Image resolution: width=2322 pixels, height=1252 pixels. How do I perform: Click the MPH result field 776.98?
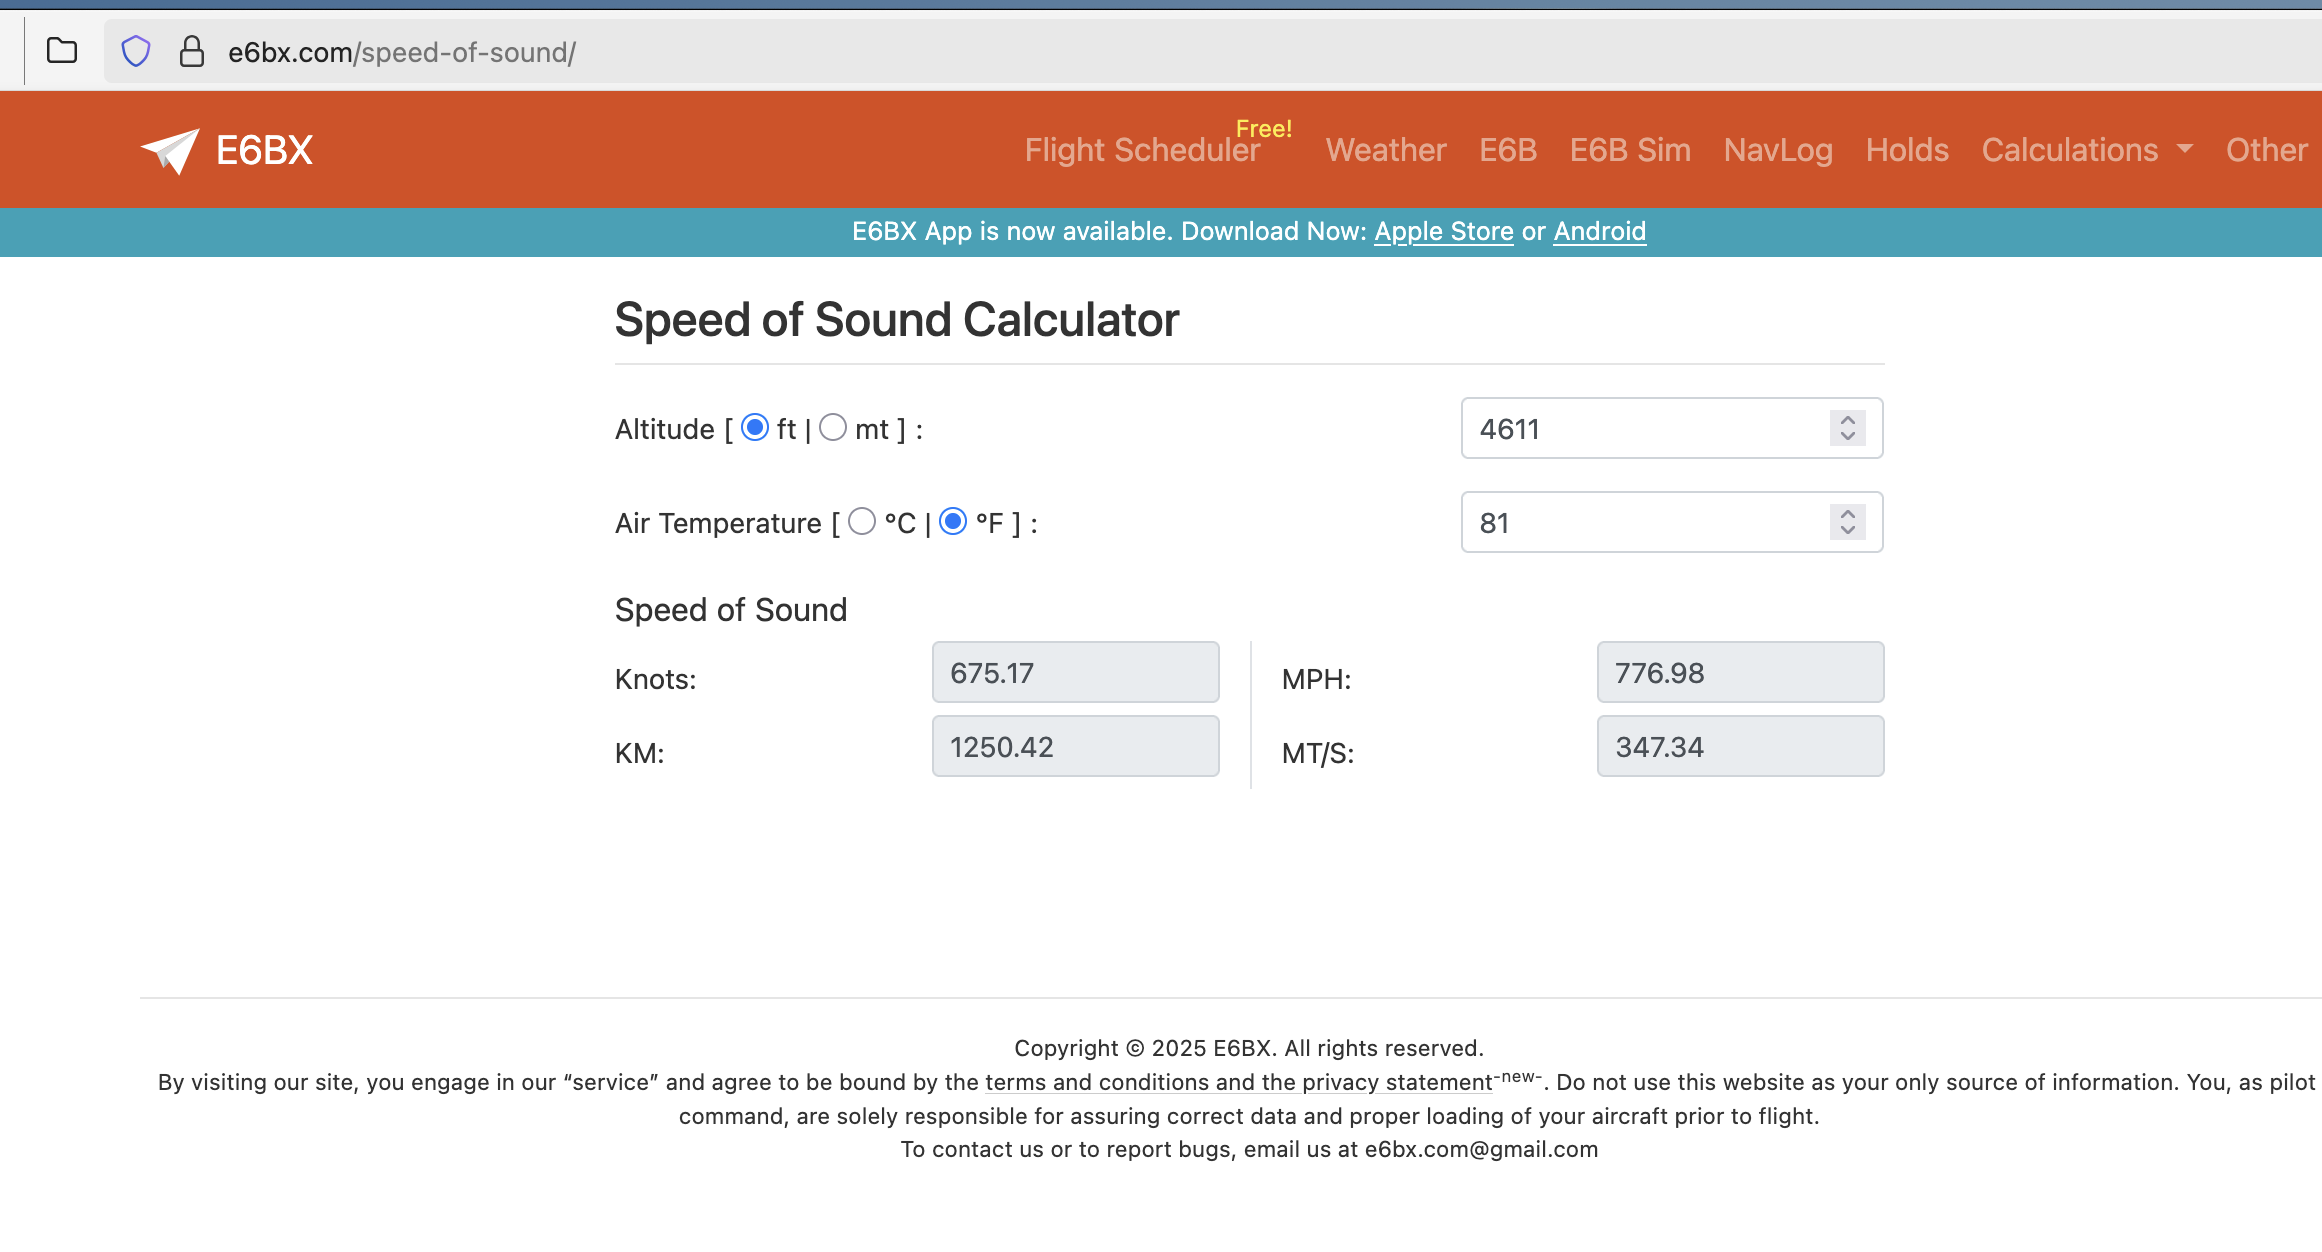[1741, 672]
